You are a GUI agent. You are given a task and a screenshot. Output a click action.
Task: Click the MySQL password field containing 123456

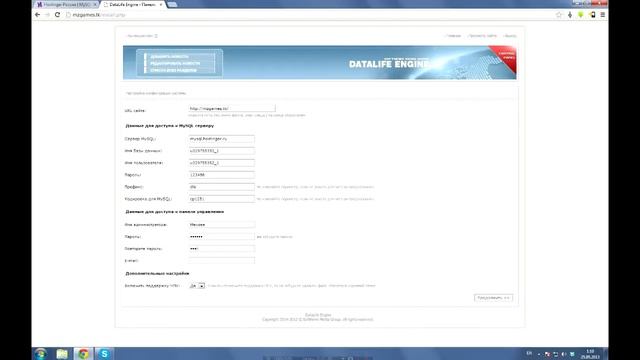coord(222,175)
